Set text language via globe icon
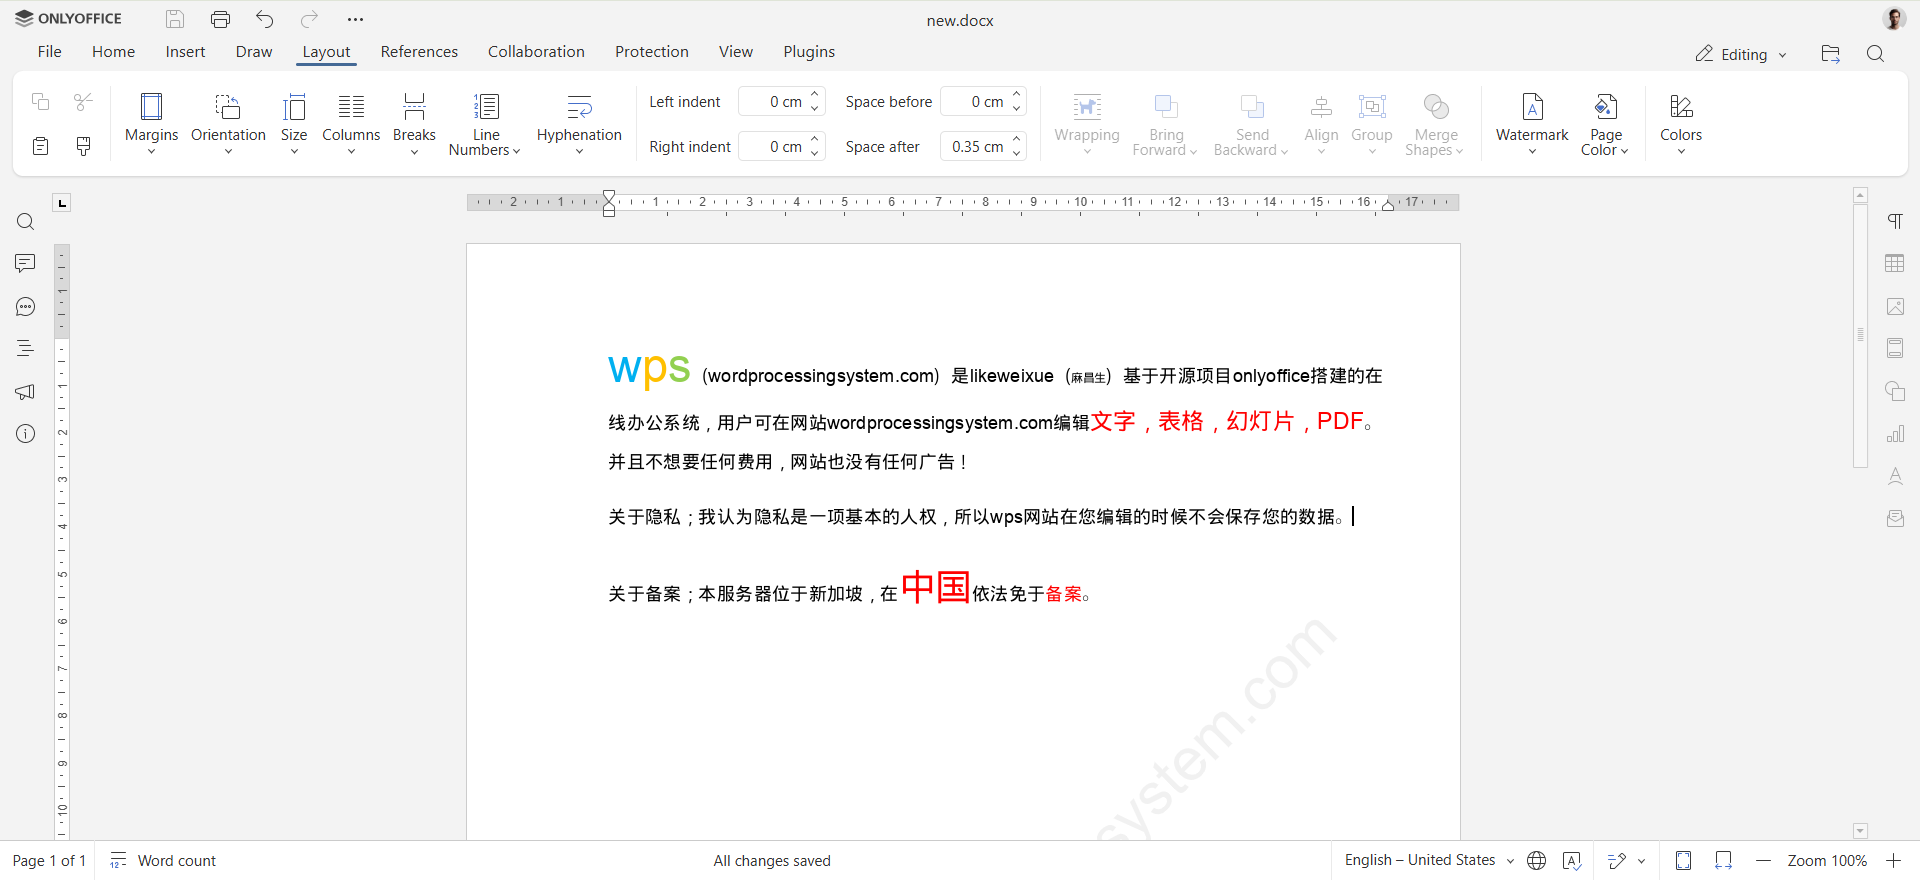This screenshot has width=1920, height=880. coord(1537,860)
